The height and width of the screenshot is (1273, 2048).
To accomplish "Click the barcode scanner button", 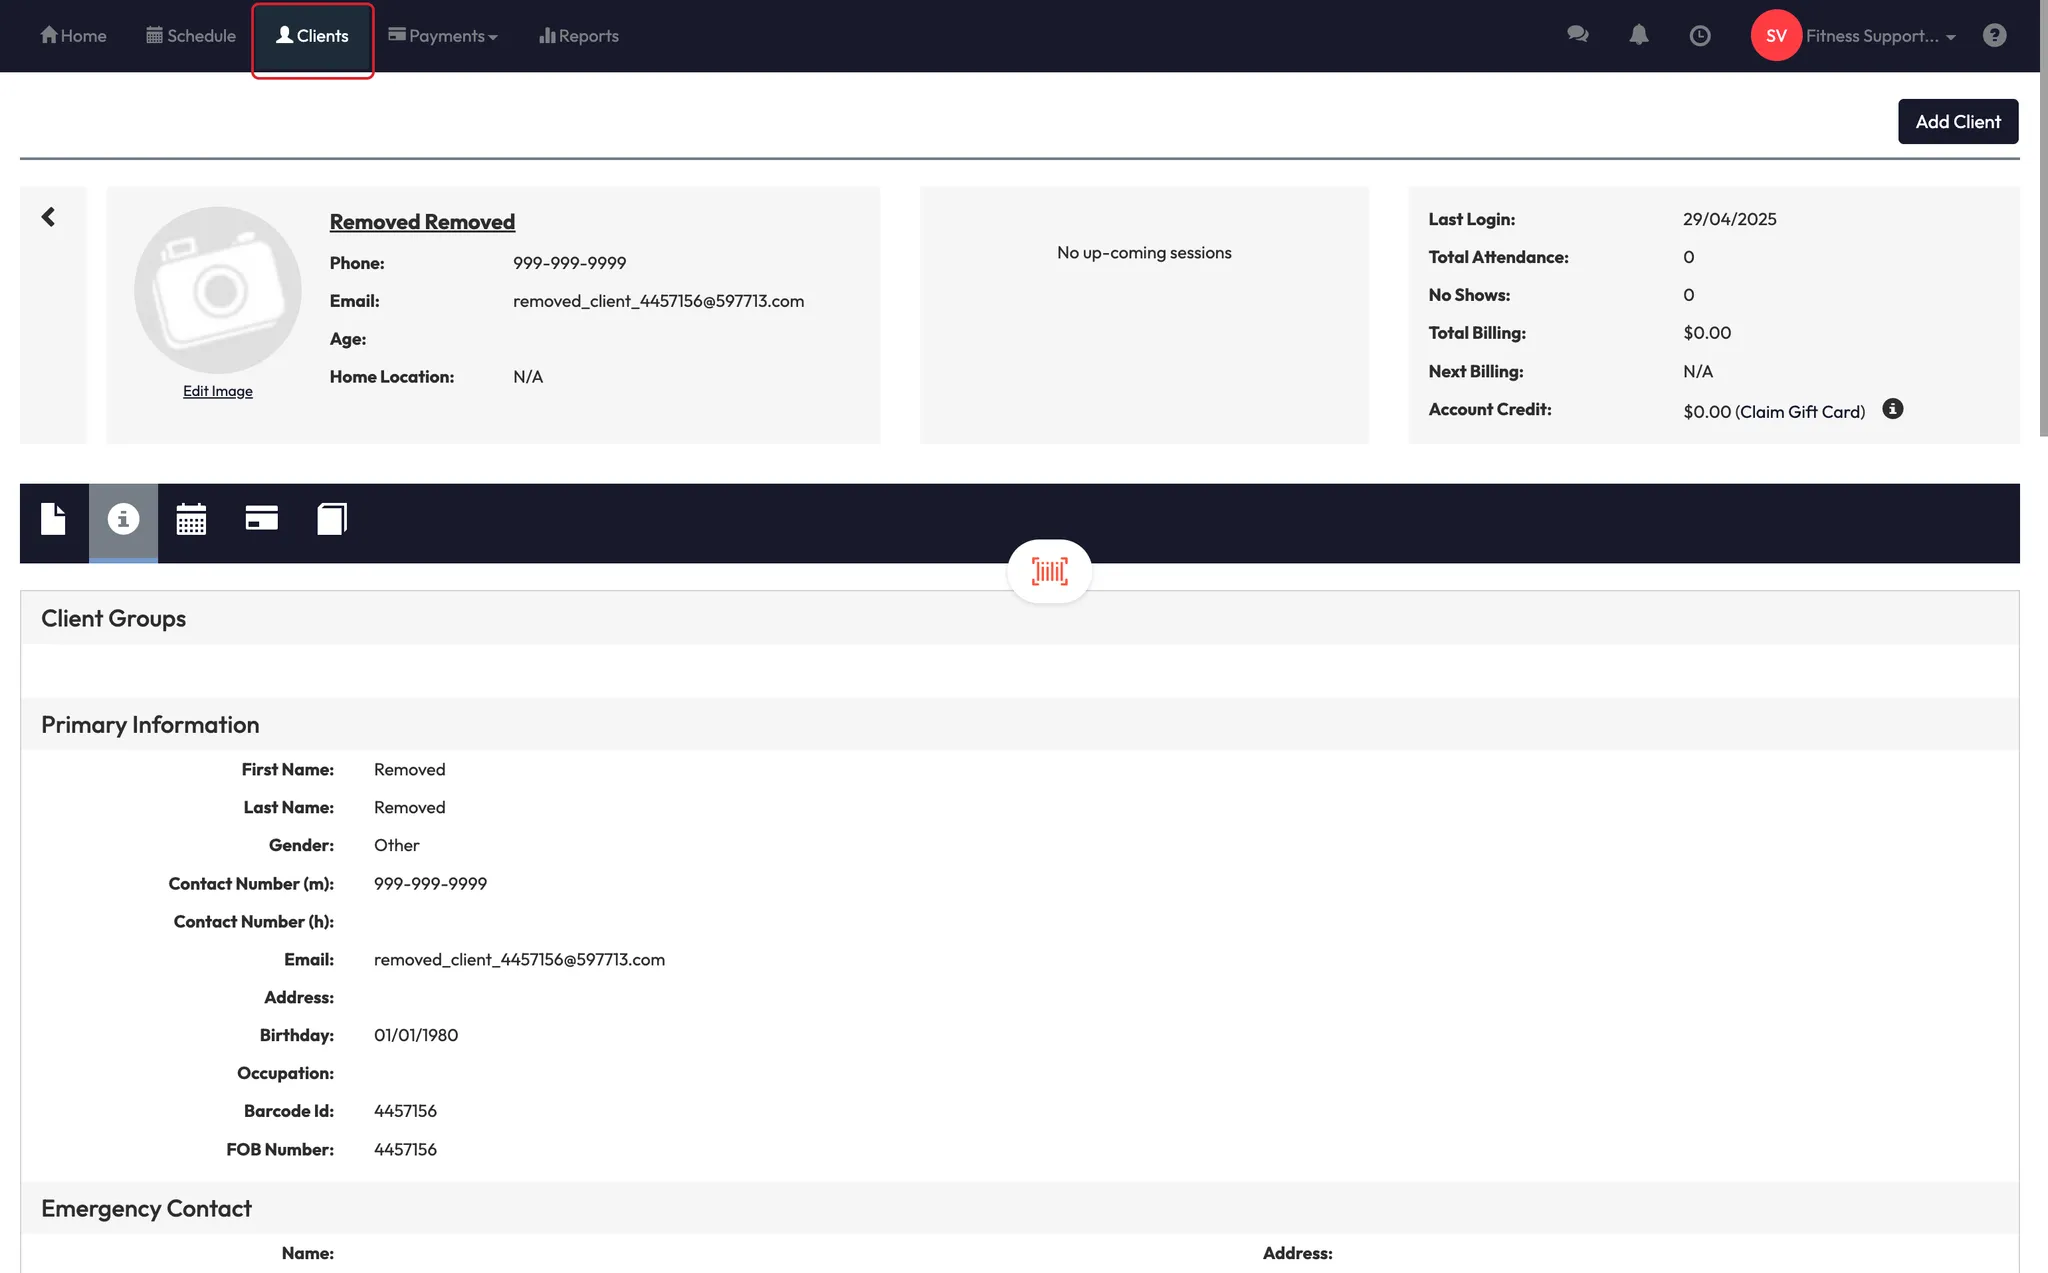I will [x=1049, y=572].
